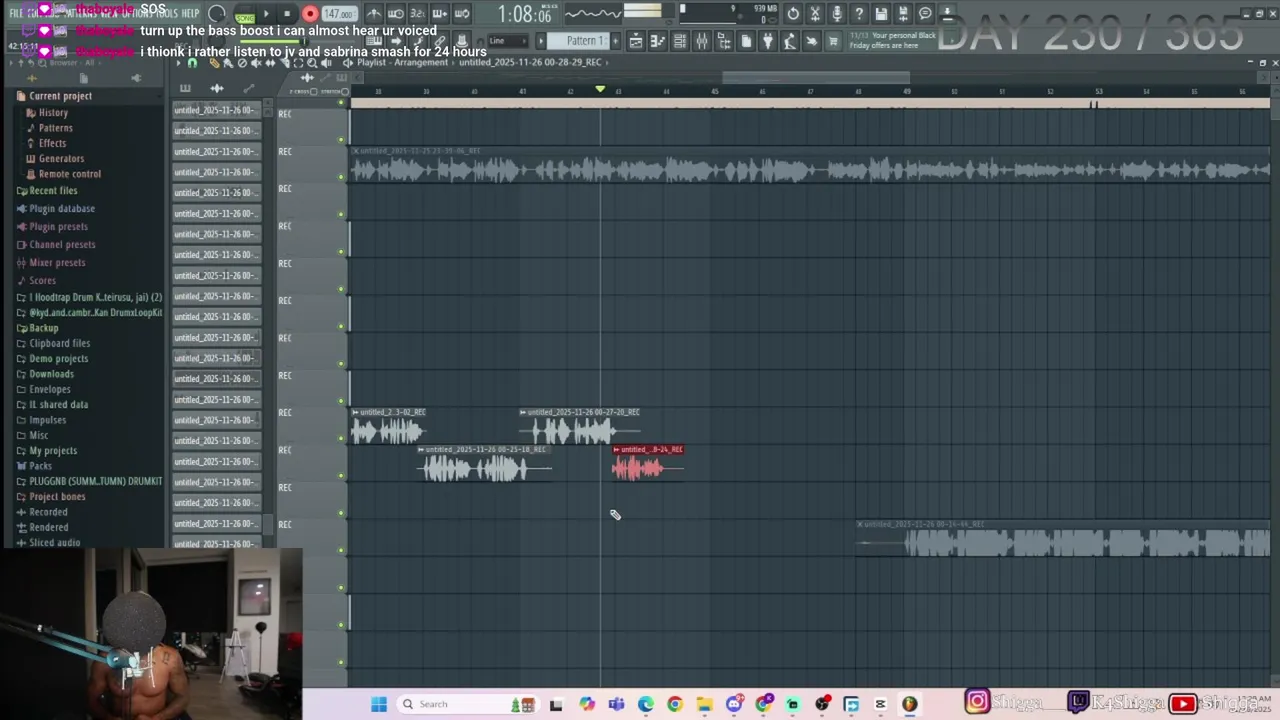Viewport: 1280px width, 720px height.
Task: Open the FILE menu
Action: click(16, 13)
